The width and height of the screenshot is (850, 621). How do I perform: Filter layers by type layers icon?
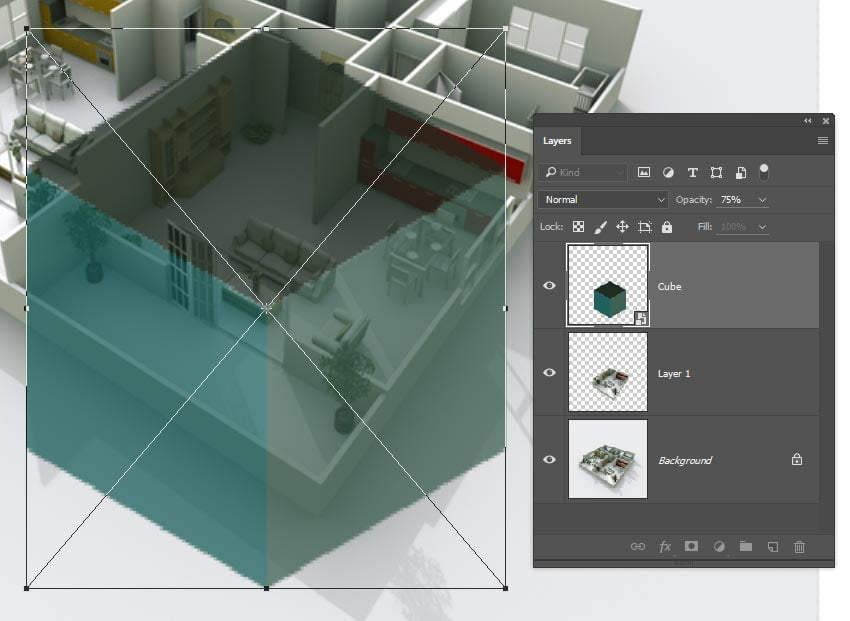(x=692, y=172)
